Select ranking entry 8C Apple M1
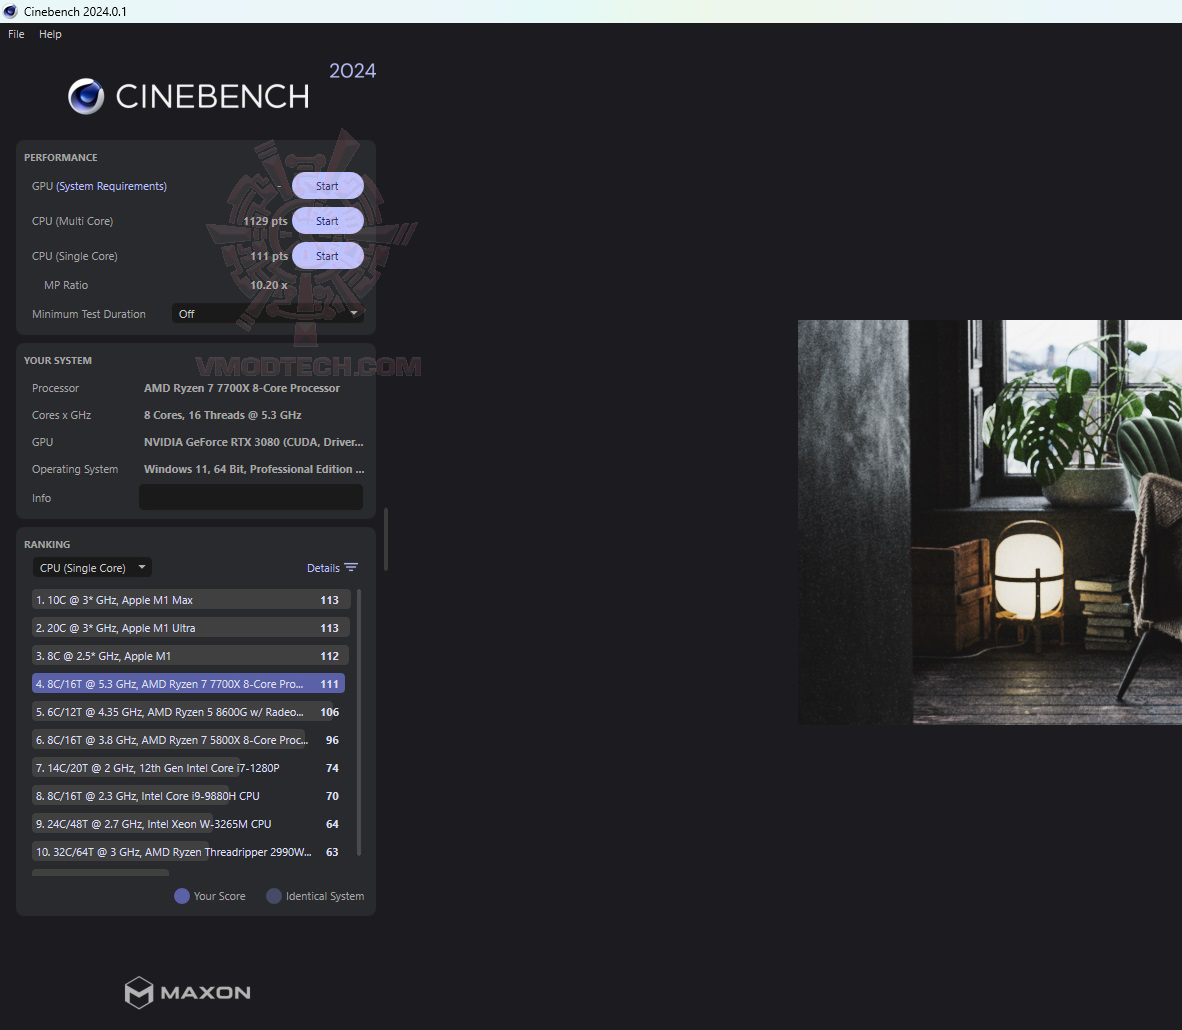This screenshot has width=1182, height=1030. click(x=191, y=656)
